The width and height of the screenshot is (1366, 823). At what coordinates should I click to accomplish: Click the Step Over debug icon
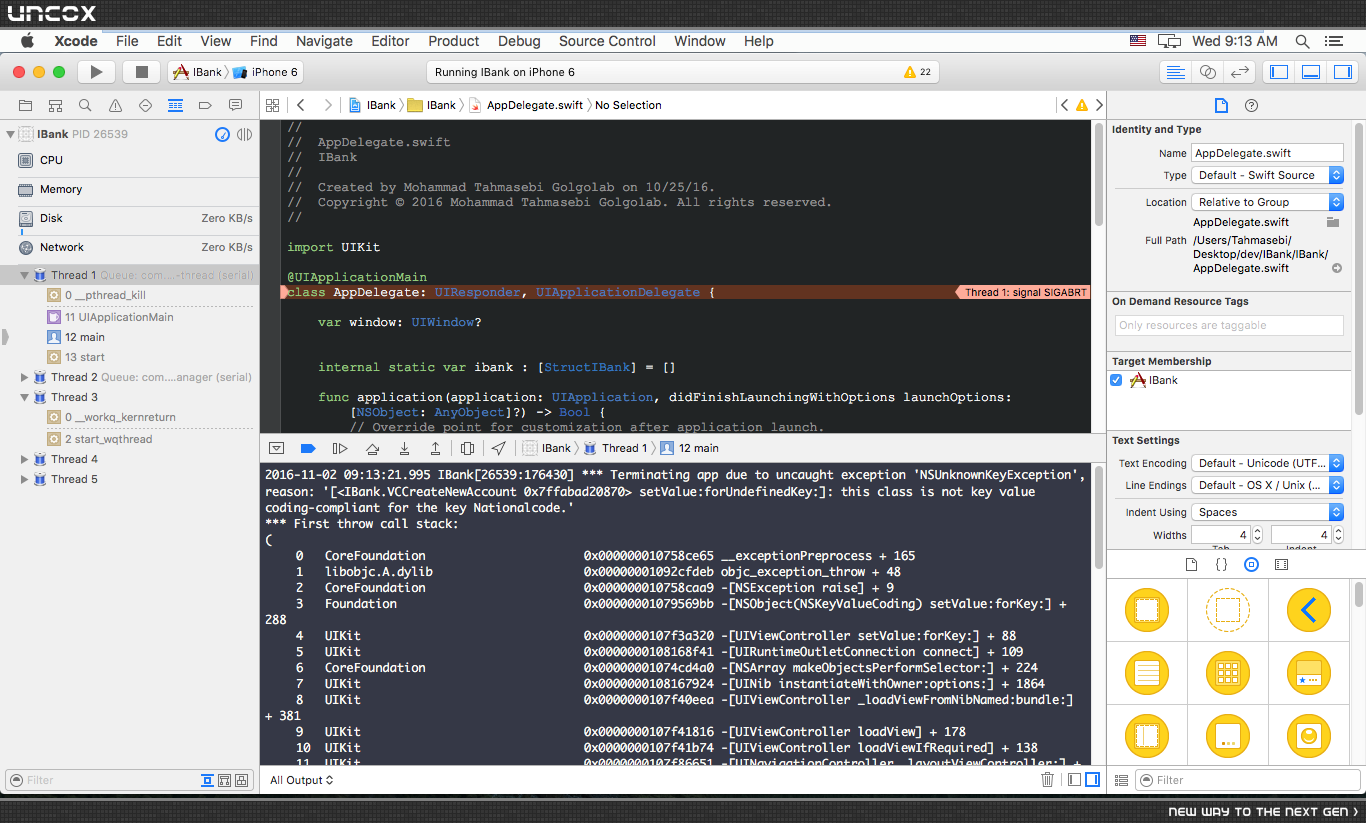(372, 448)
